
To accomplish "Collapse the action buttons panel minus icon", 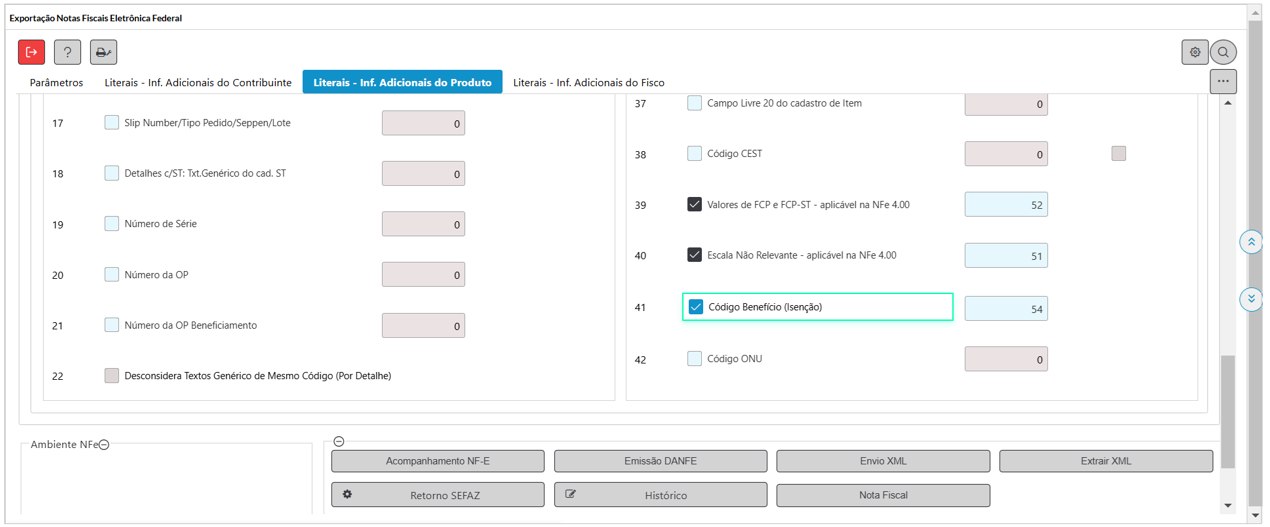I will 339,442.
